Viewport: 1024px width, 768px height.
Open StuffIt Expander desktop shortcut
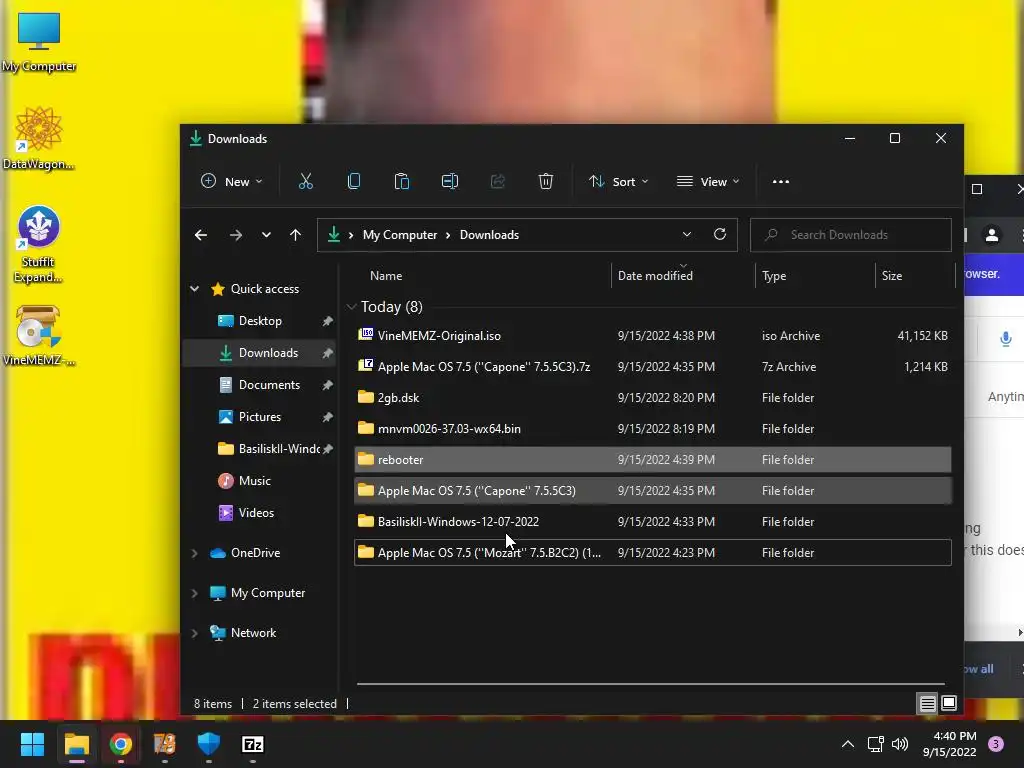39,244
